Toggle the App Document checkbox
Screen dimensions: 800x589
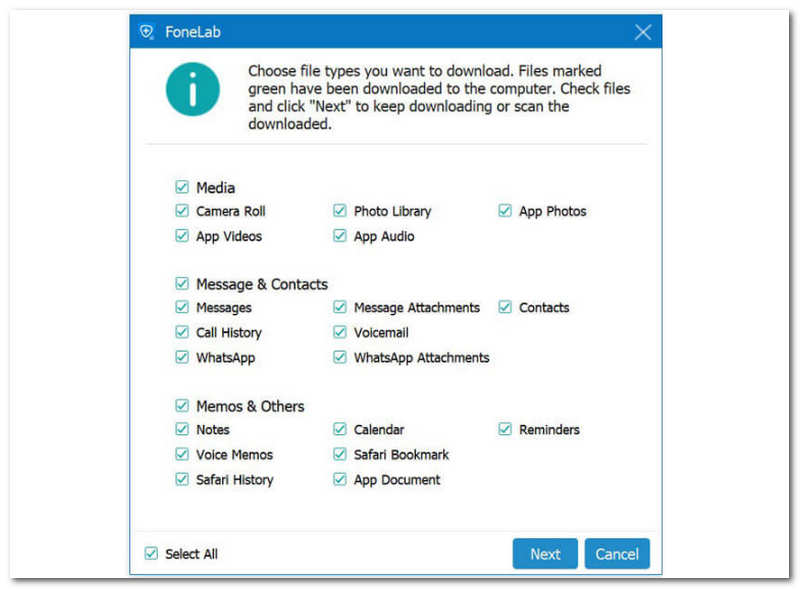tap(340, 479)
